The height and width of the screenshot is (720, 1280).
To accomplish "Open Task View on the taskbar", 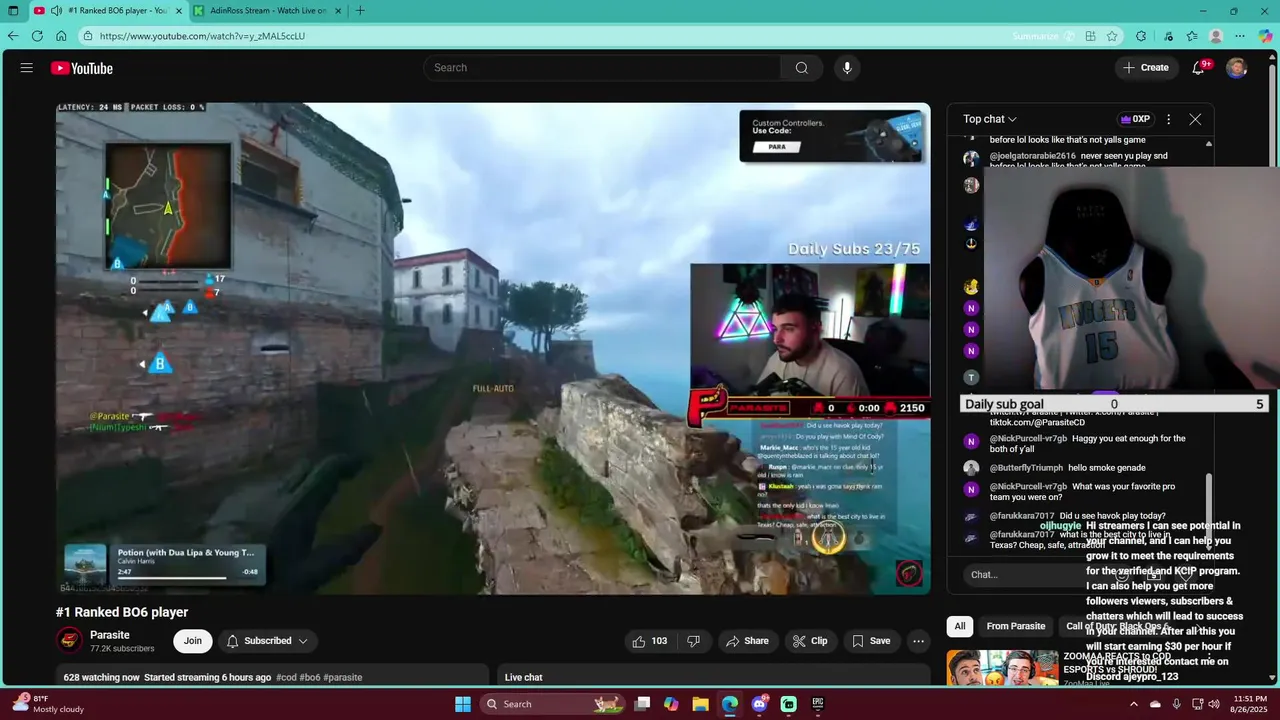I will pyautogui.click(x=642, y=704).
